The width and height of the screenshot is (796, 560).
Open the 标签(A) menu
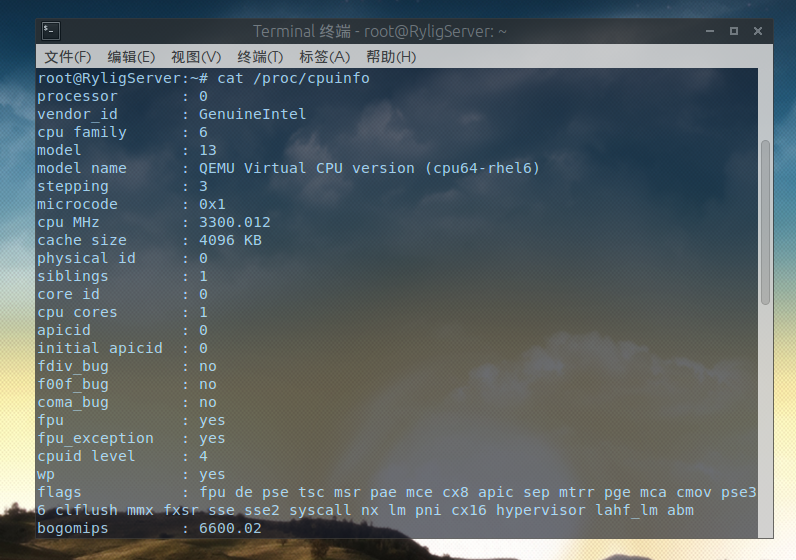click(x=325, y=56)
